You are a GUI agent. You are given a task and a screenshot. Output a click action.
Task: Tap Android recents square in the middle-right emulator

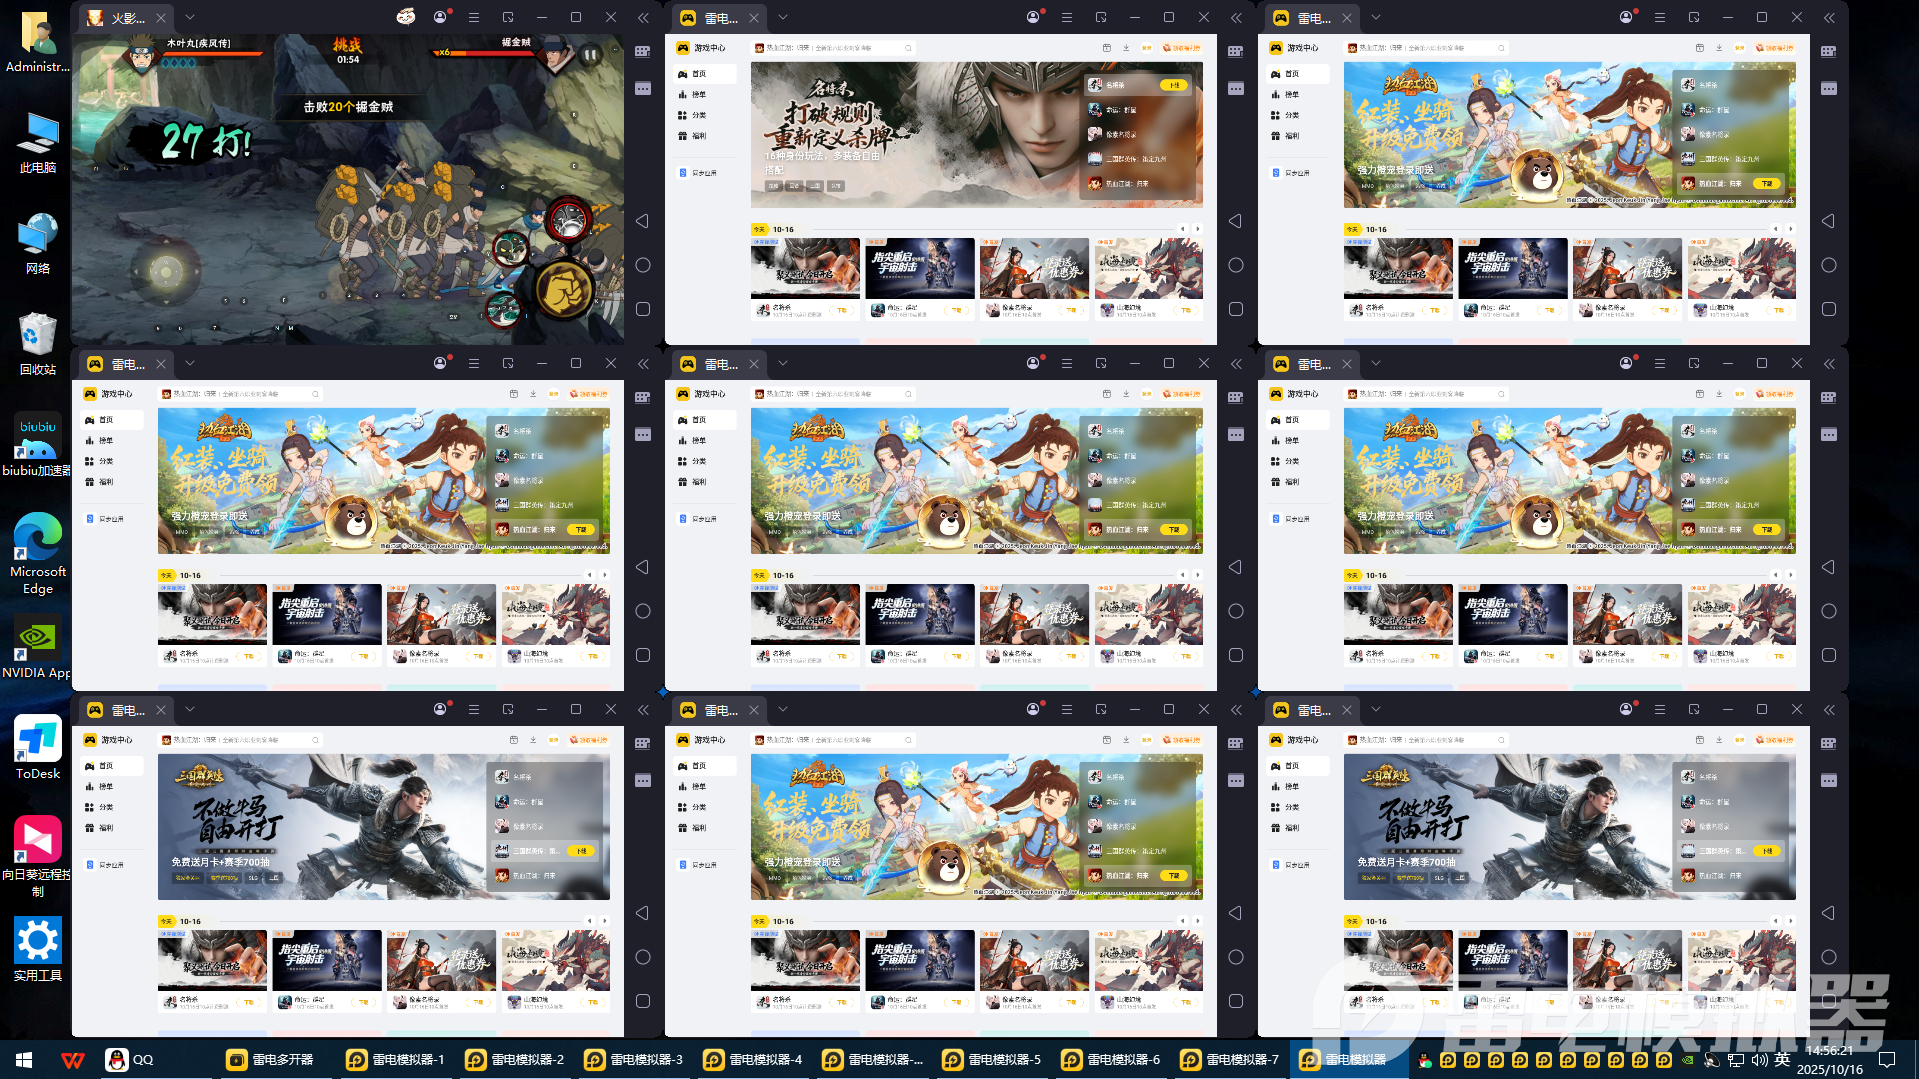(x=1829, y=655)
